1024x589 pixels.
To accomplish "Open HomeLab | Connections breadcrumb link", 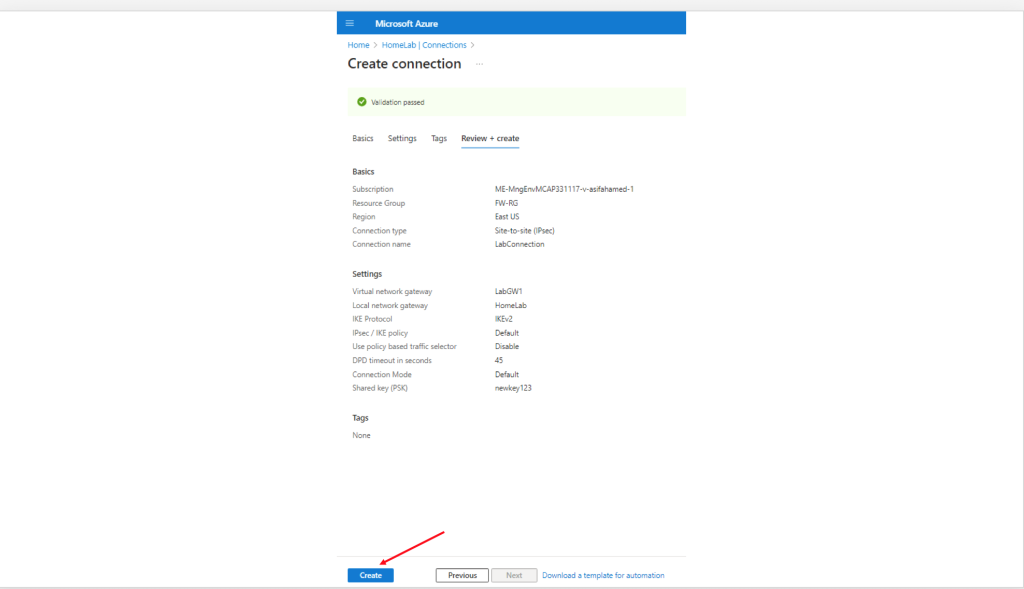I will (424, 45).
